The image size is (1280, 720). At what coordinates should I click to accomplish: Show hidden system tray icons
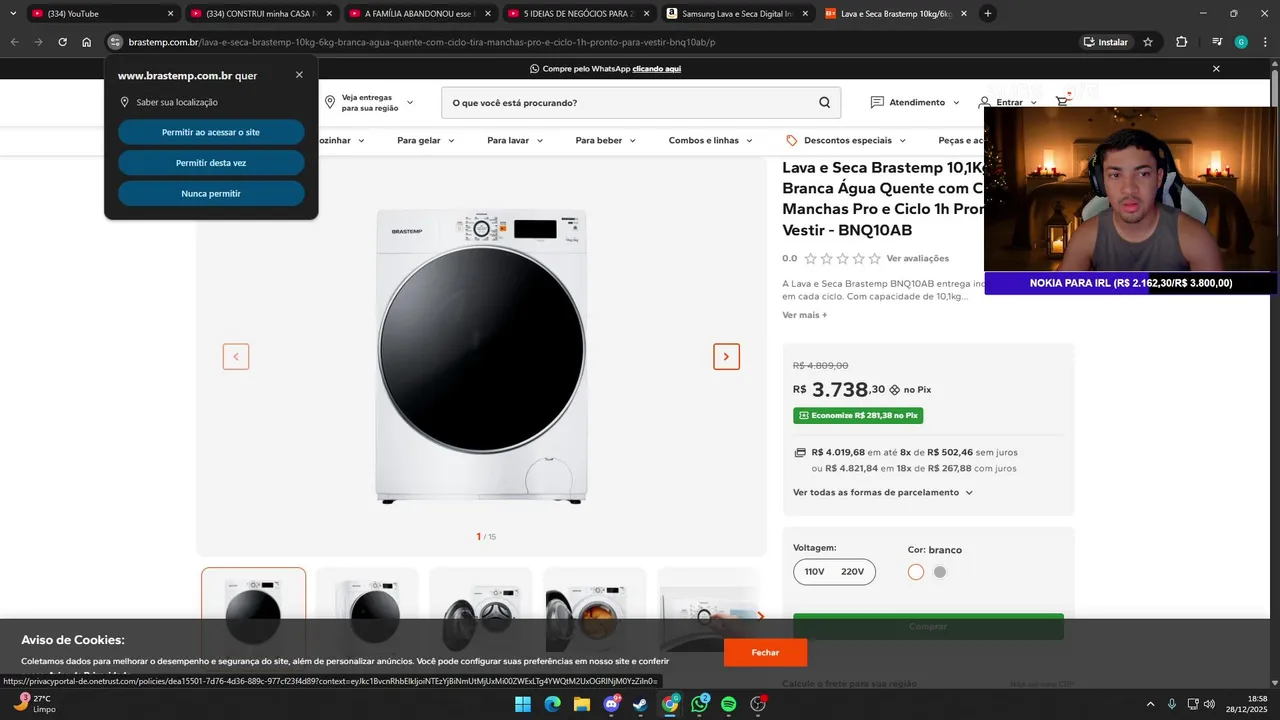1151,704
